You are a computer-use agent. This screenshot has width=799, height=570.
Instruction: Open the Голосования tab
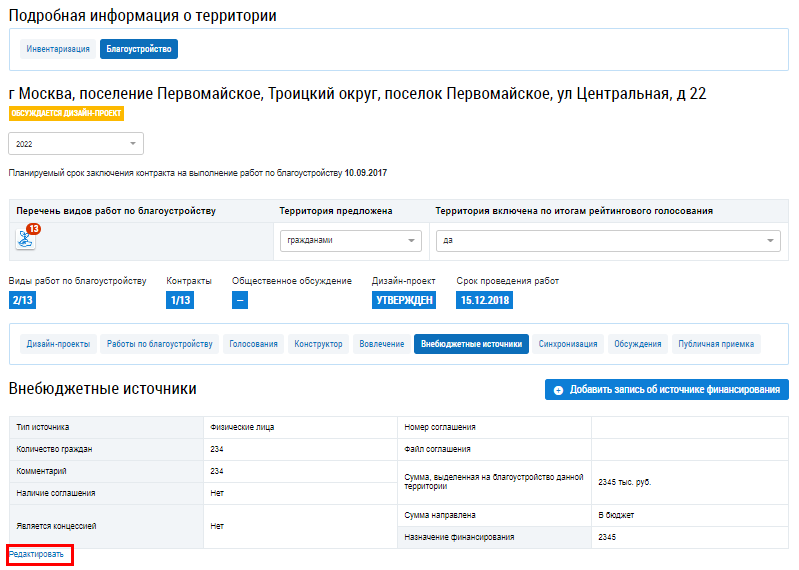click(x=254, y=344)
